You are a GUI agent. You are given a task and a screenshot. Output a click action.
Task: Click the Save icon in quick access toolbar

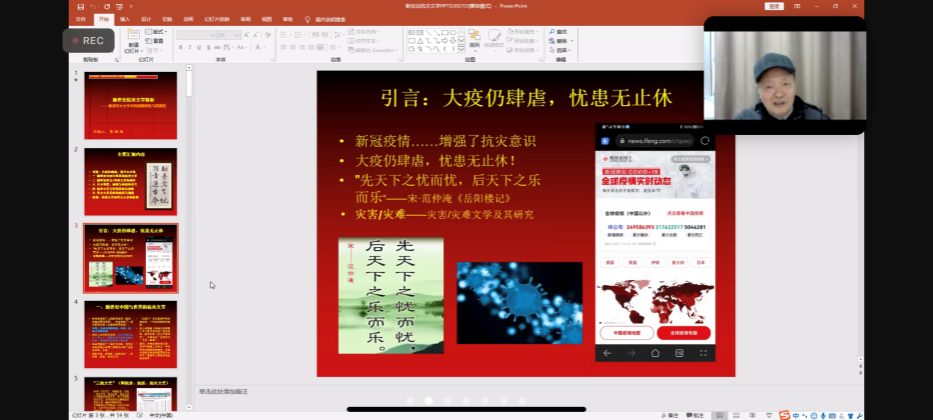(x=79, y=6)
